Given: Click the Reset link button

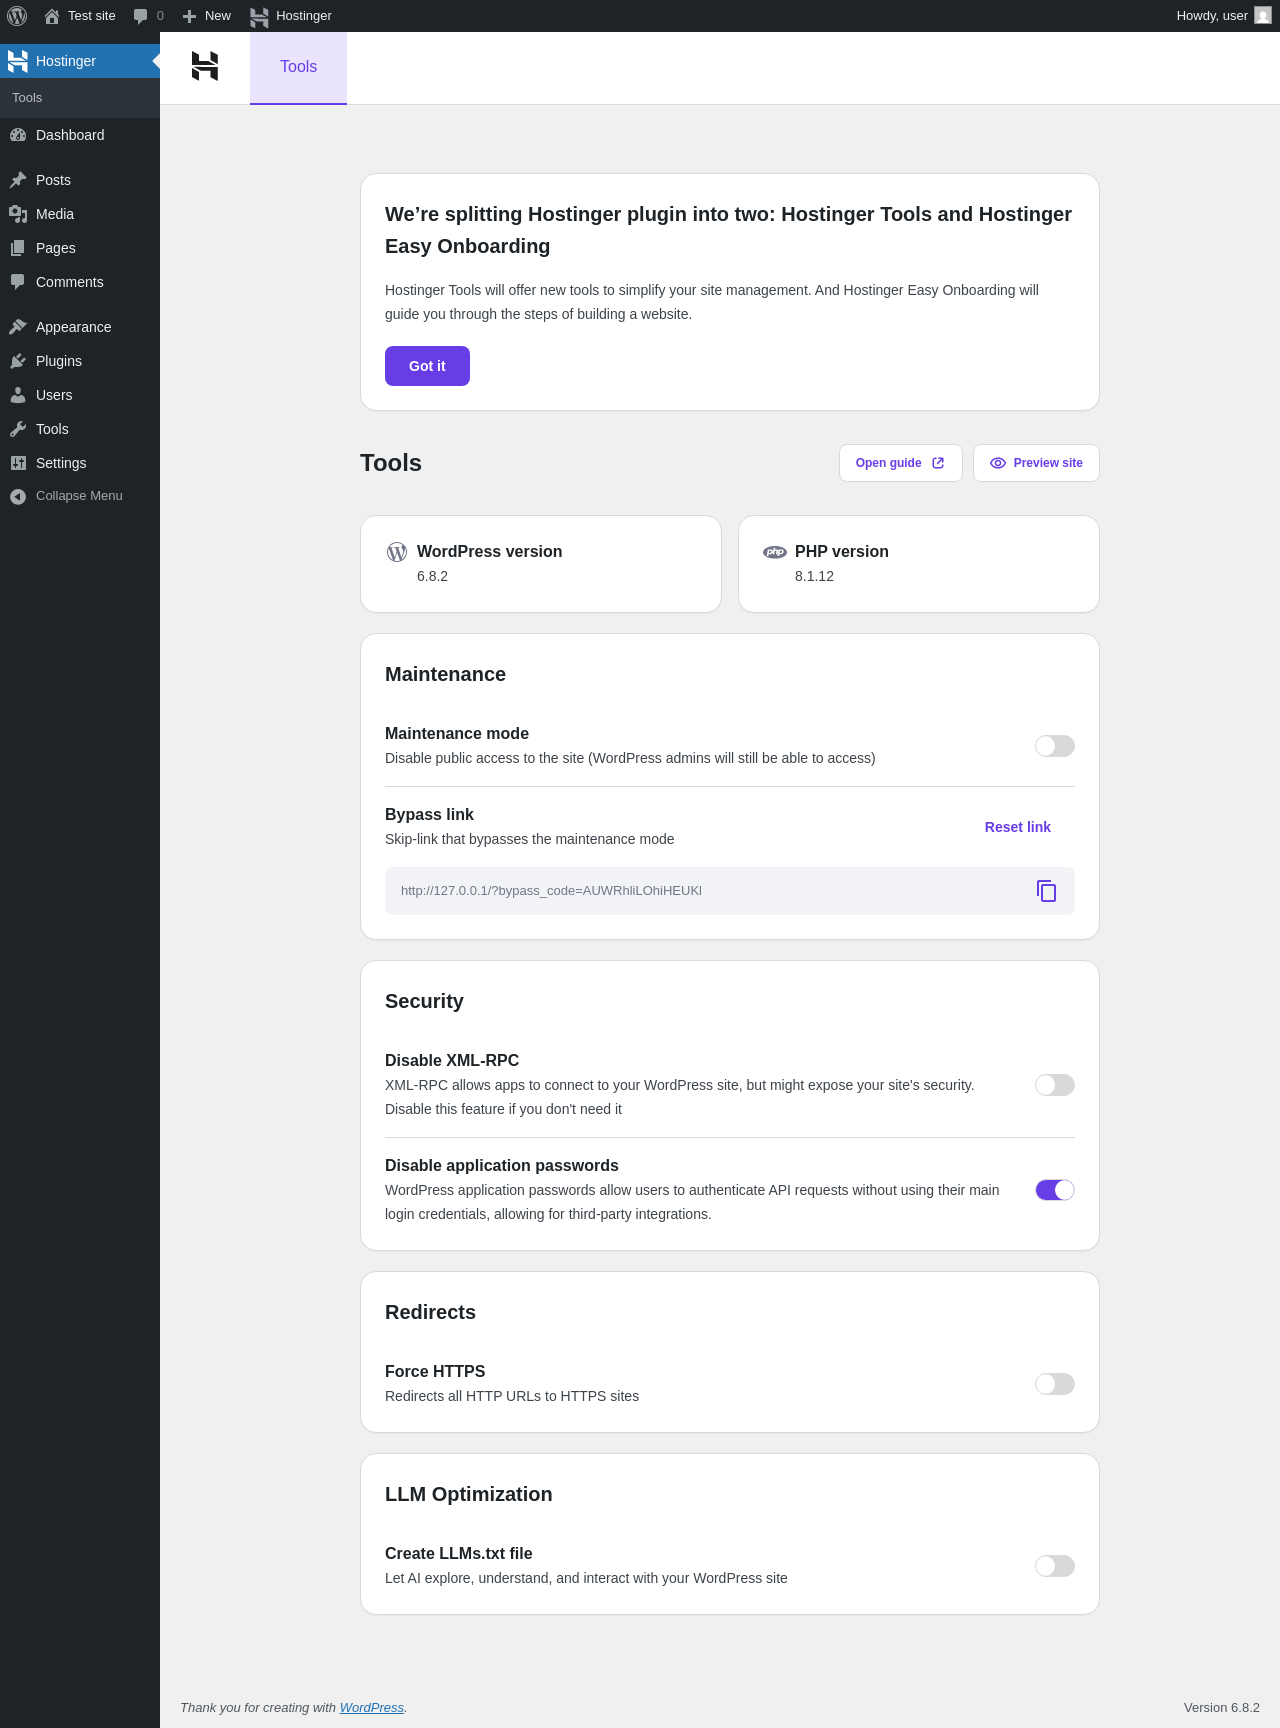Looking at the screenshot, I should [x=1018, y=827].
